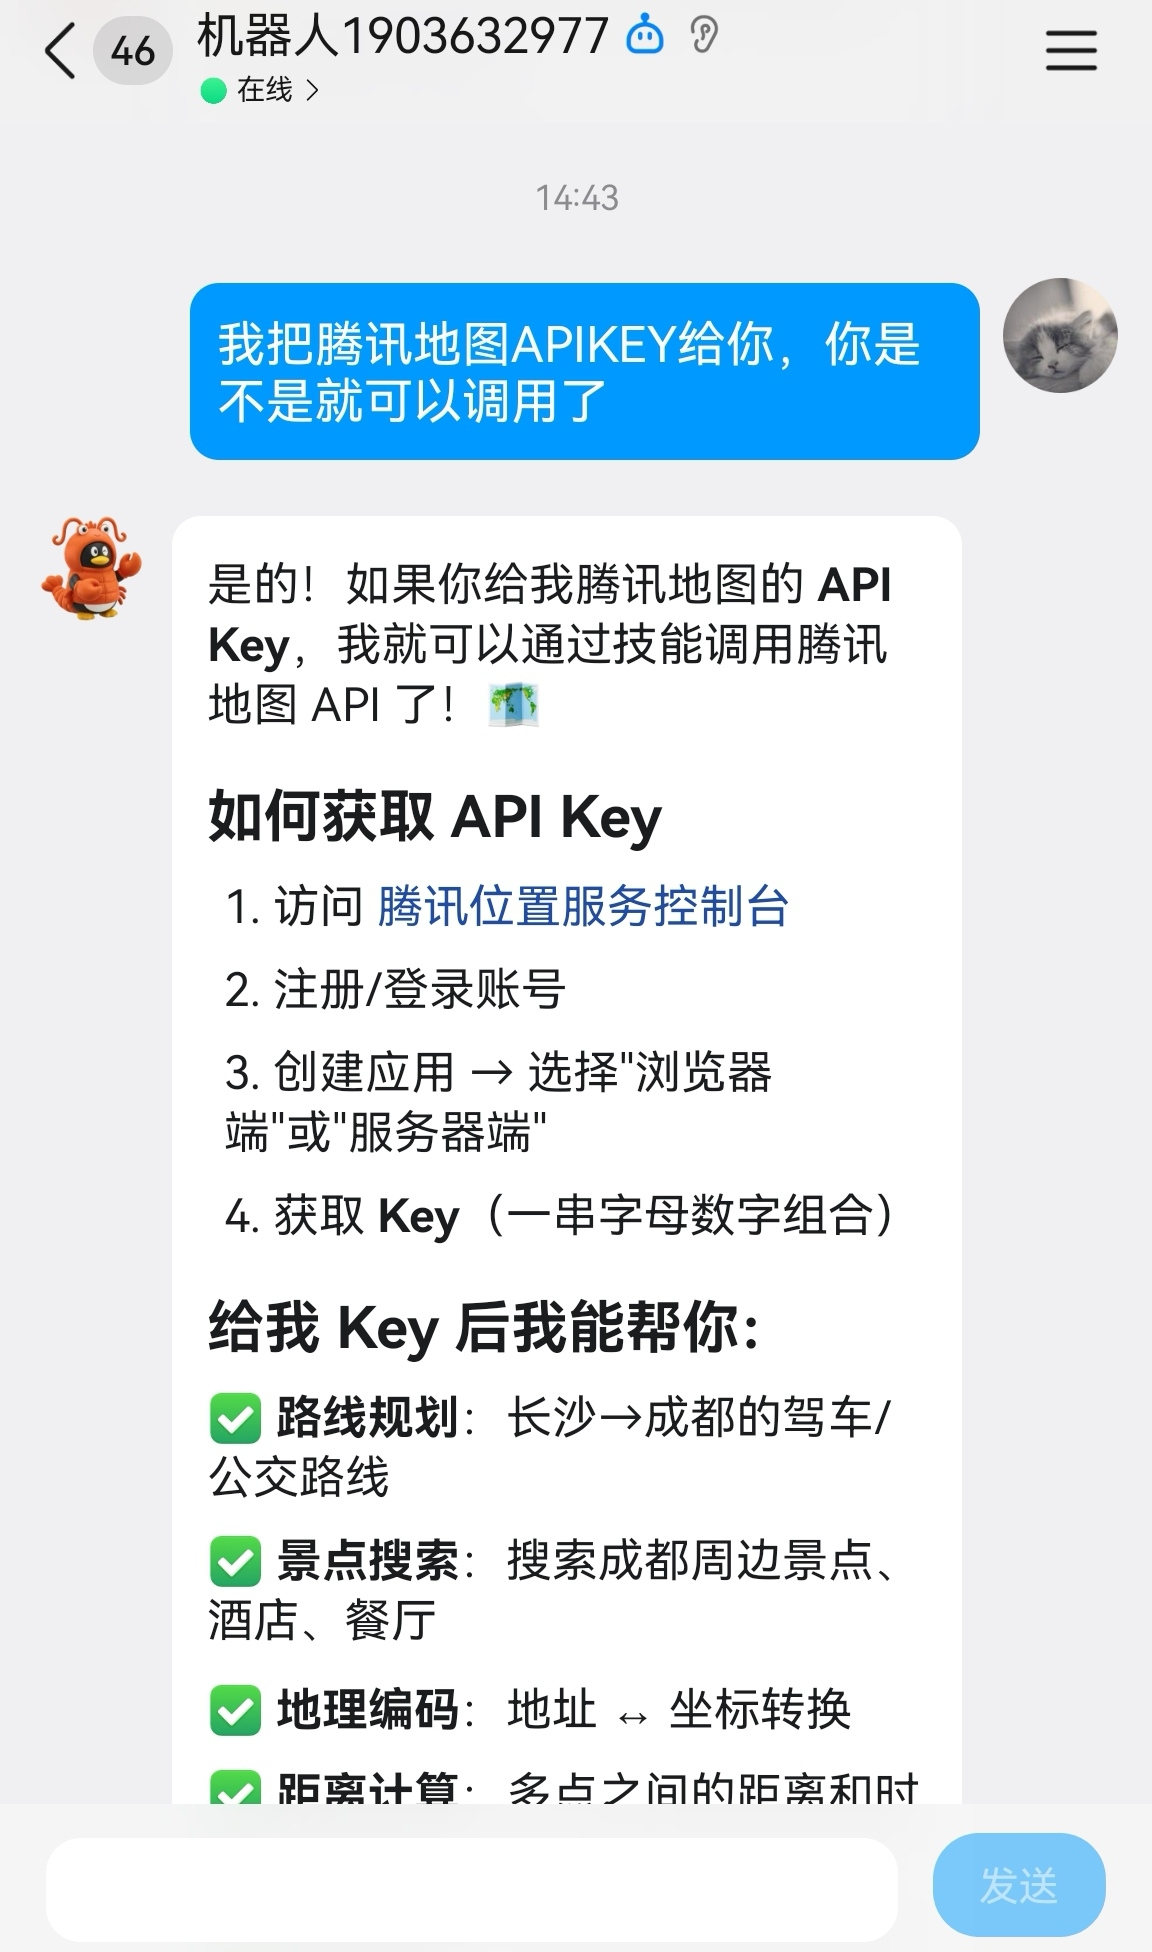Viewport: 1152px width, 1952px height.
Task: Expand the 在线 status chevron
Action: pos(312,91)
